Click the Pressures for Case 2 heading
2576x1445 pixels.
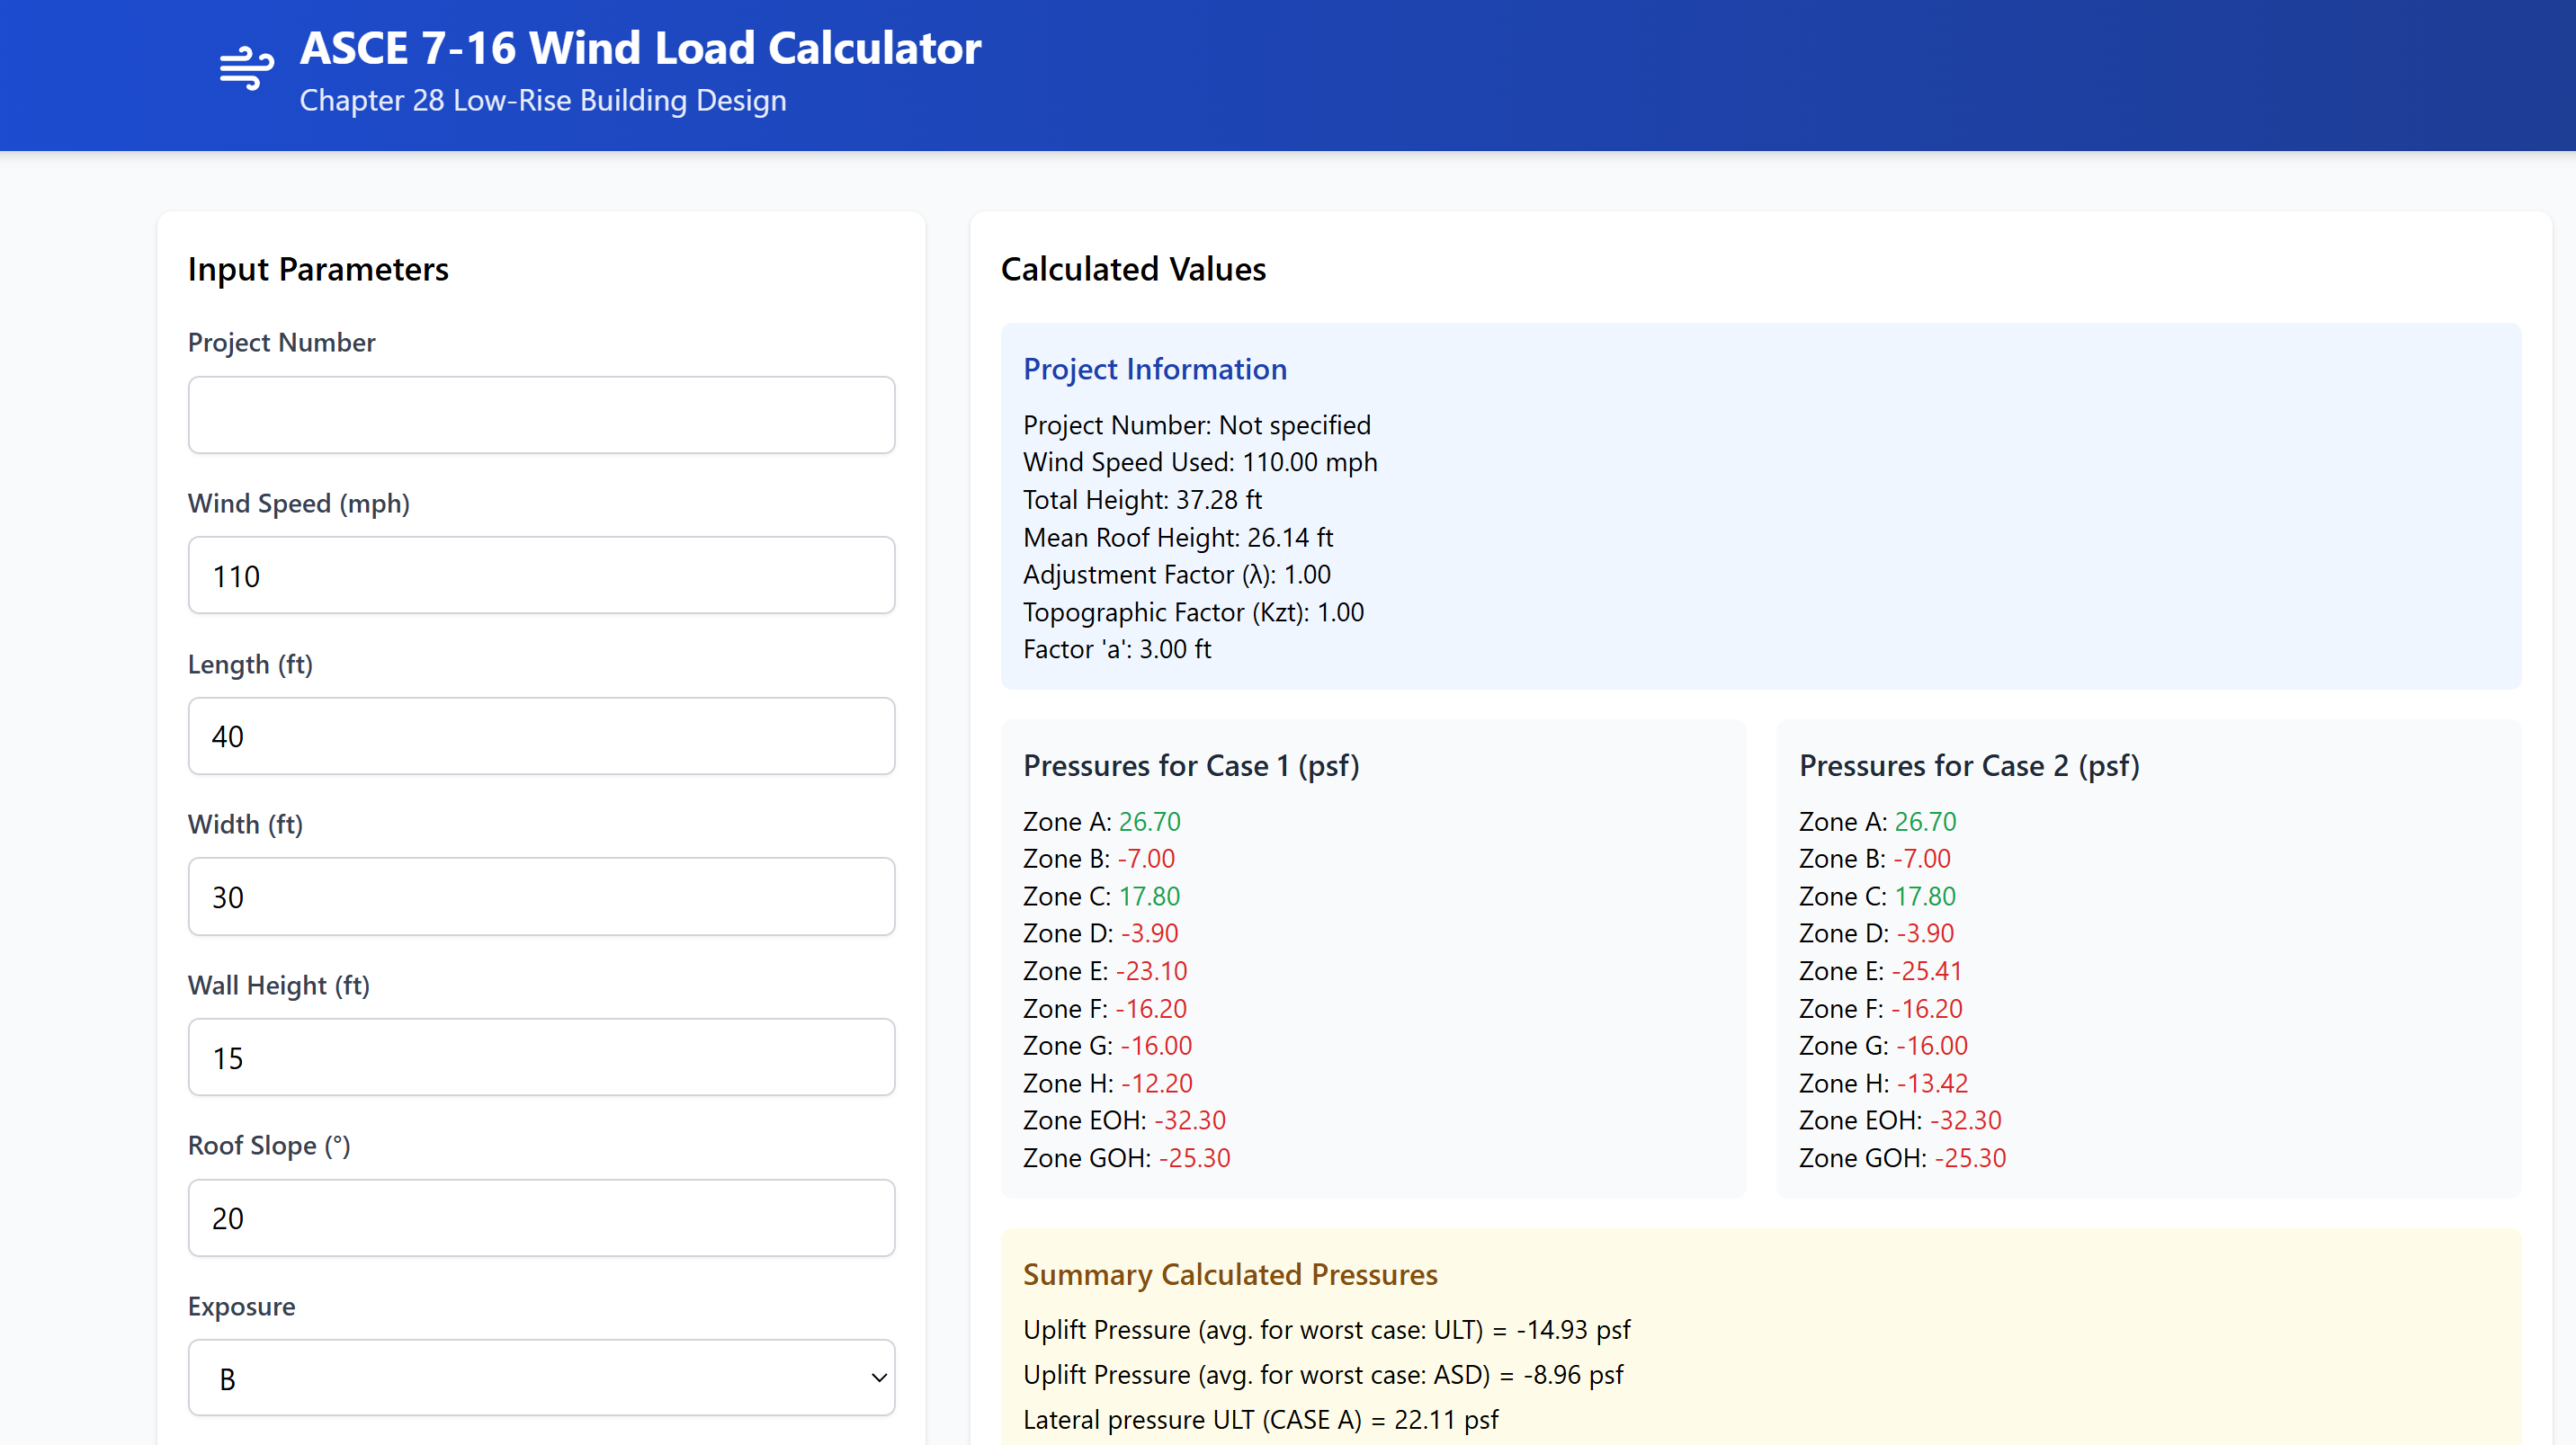pos(1968,766)
